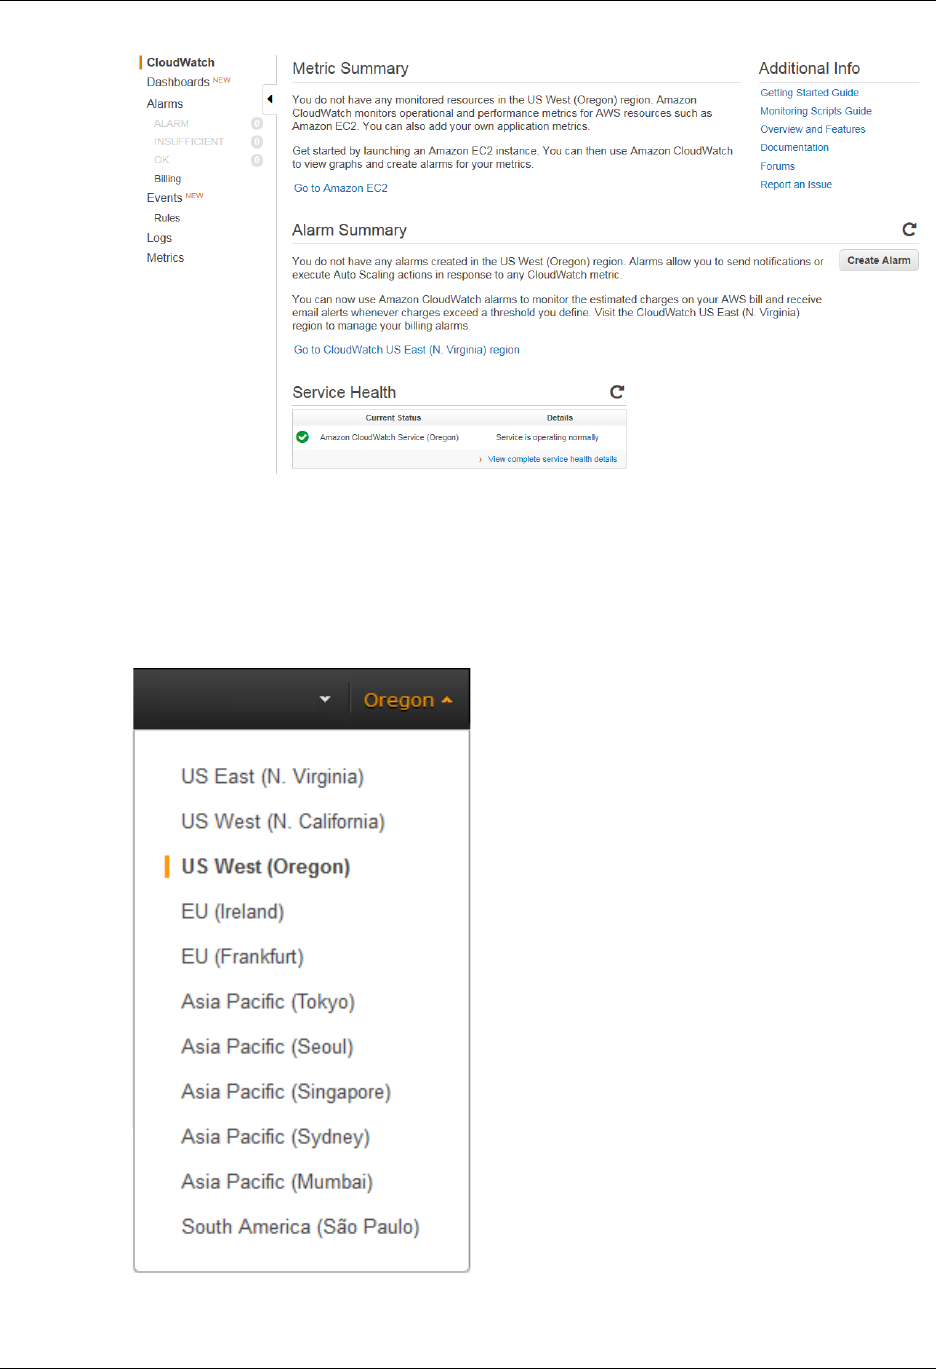Open Logs in the sidebar

(159, 238)
